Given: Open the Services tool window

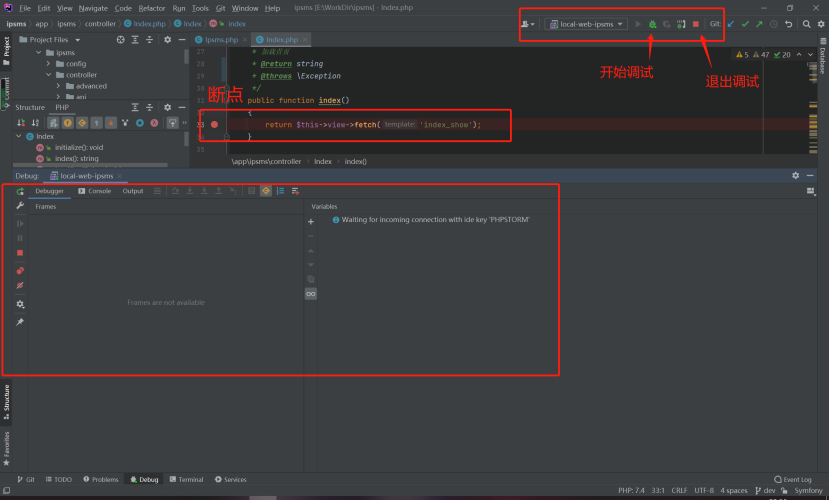Looking at the screenshot, I should (231, 479).
